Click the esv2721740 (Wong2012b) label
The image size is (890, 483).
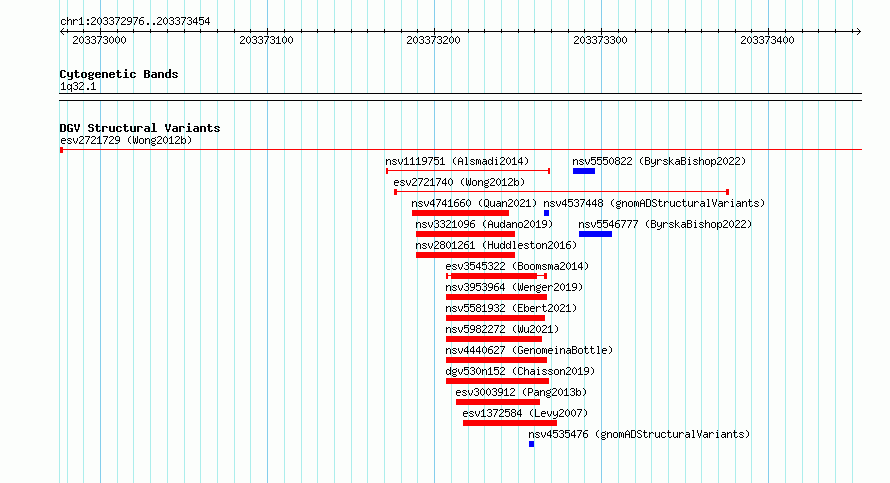tap(459, 182)
